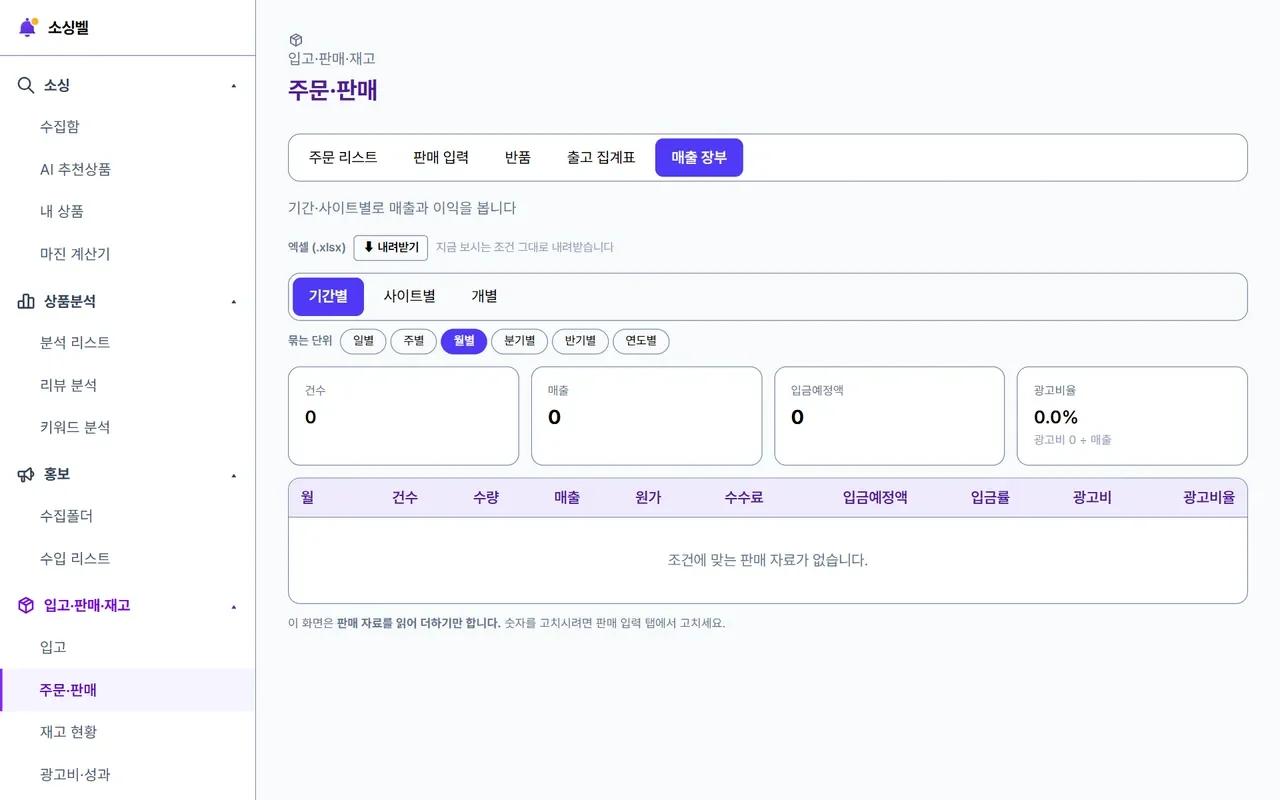Image resolution: width=1280 pixels, height=800 pixels.
Task: Click the 상품분석 bar chart icon
Action: (26, 301)
